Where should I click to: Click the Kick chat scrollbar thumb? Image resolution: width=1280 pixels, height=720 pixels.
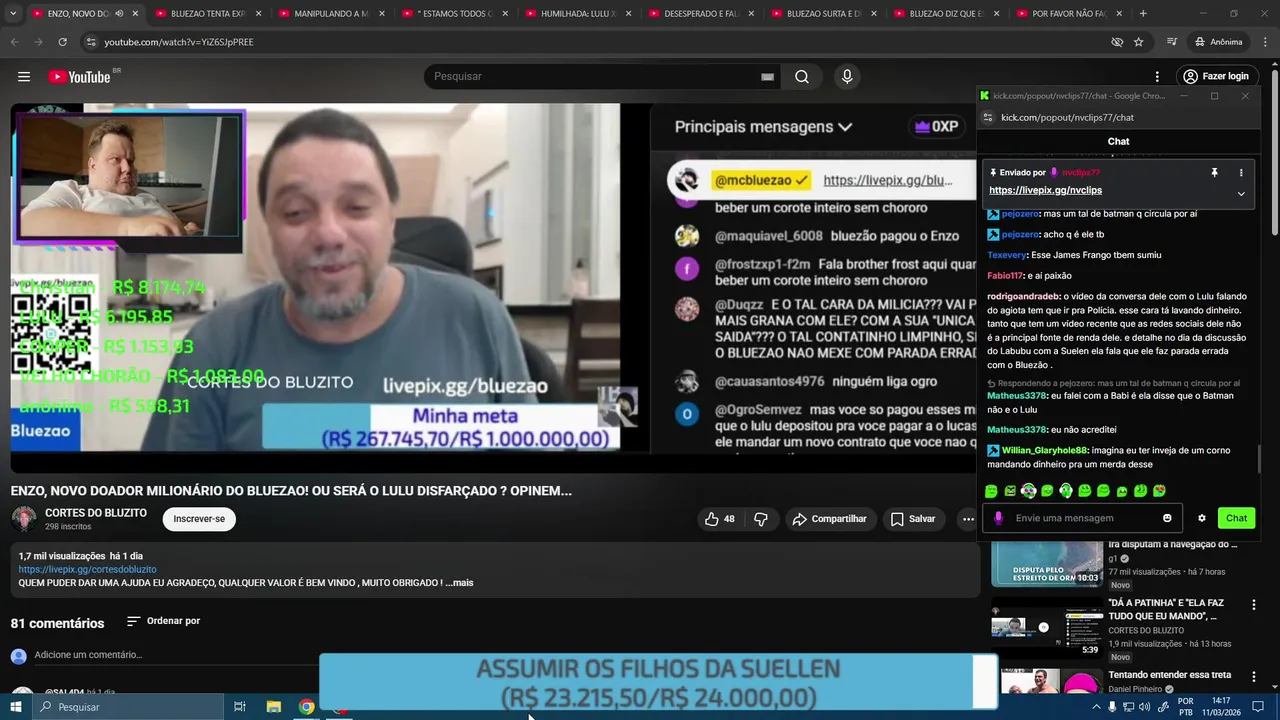[x=1260, y=460]
